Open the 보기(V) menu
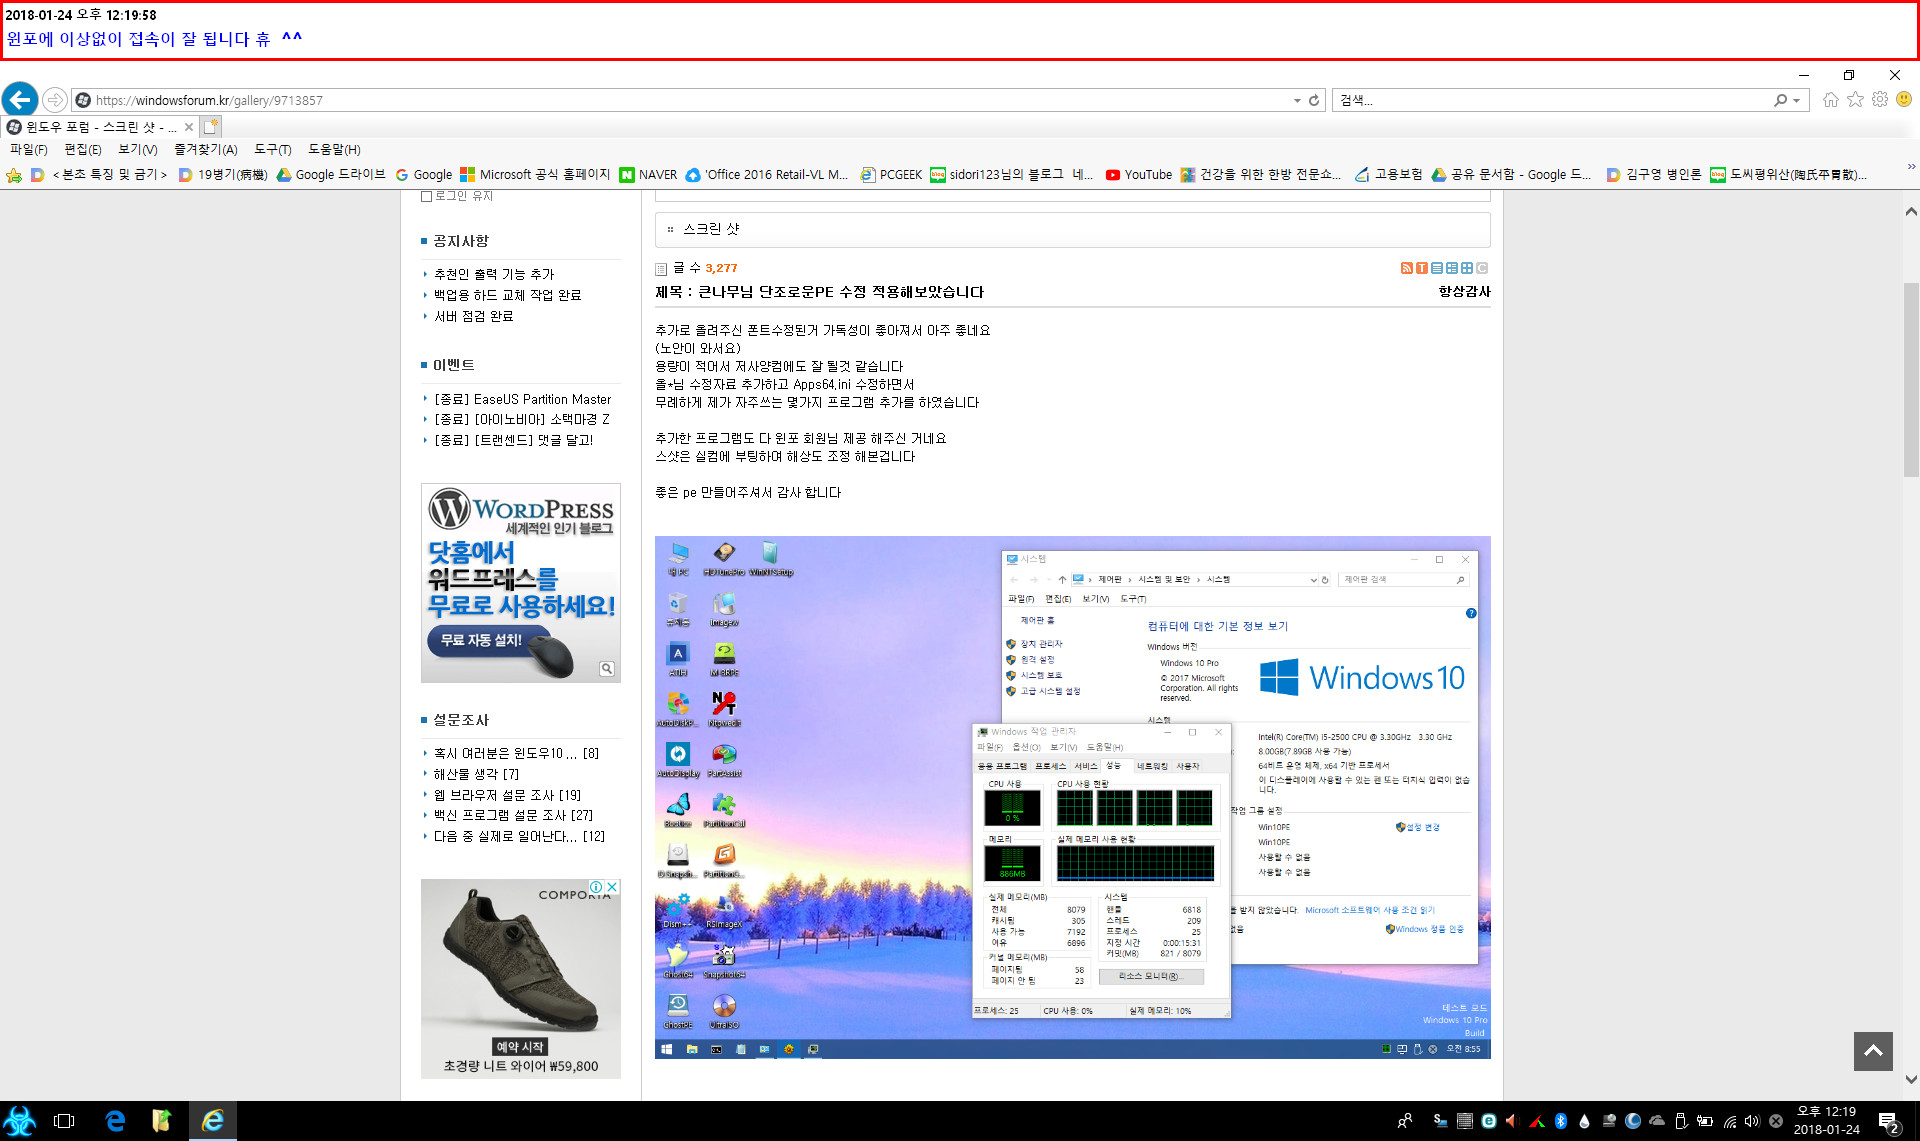Viewport: 1920px width, 1141px height. [x=137, y=149]
